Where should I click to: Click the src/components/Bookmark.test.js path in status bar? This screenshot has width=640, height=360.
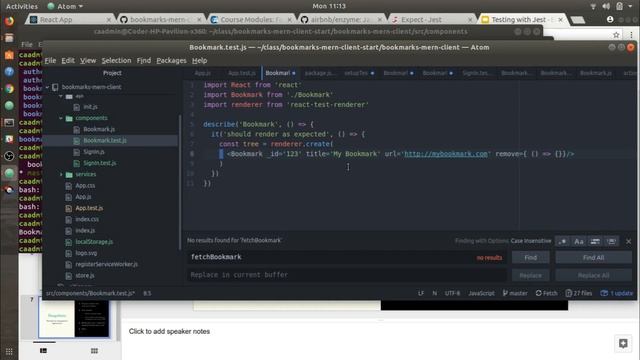90,293
